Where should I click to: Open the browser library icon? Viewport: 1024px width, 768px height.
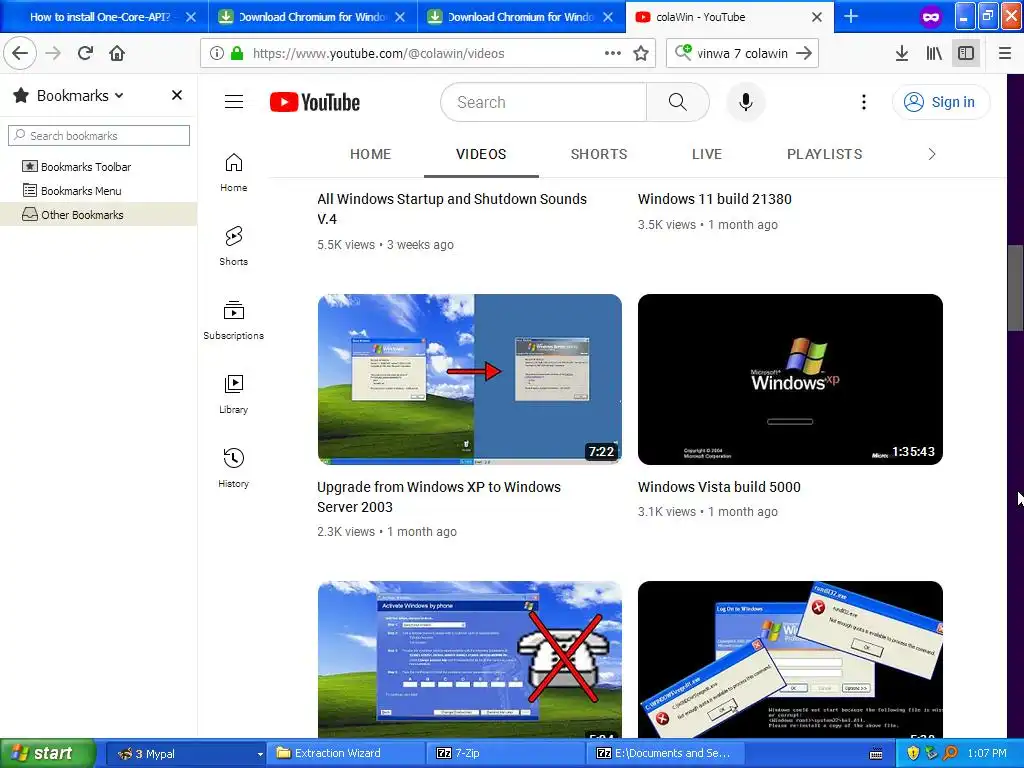[x=934, y=53]
